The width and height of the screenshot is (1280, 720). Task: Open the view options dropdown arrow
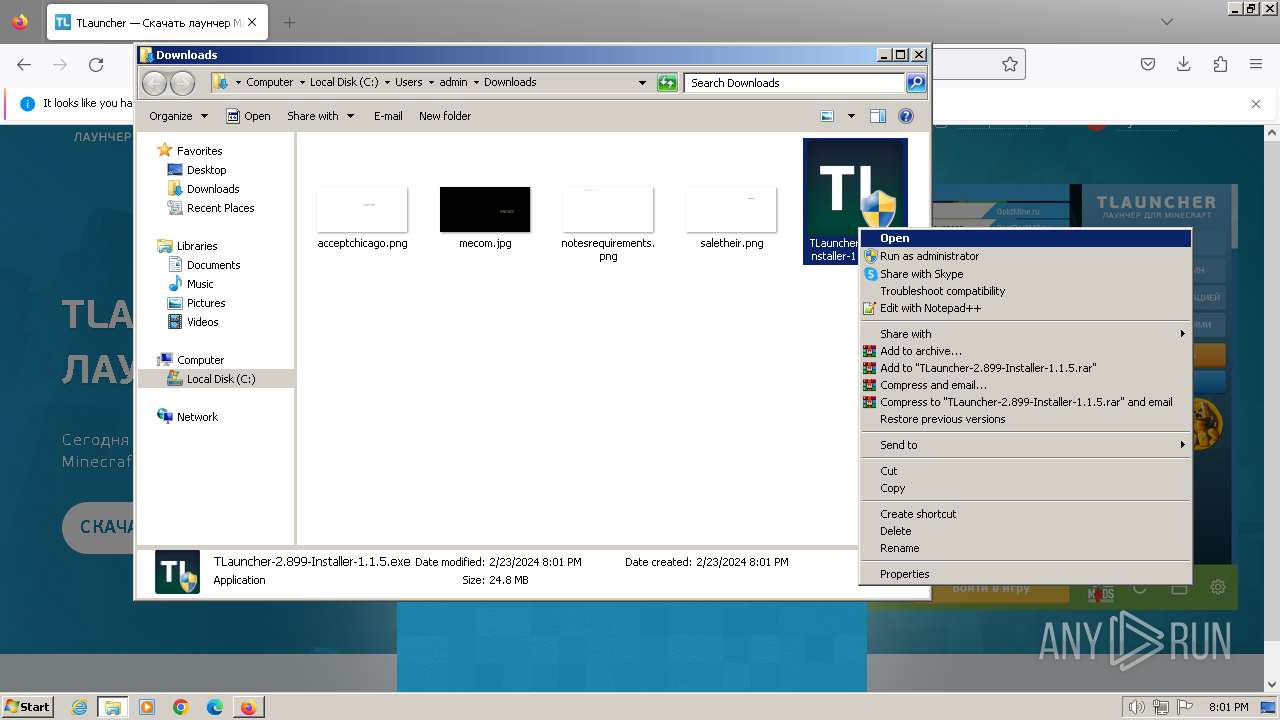tap(851, 116)
